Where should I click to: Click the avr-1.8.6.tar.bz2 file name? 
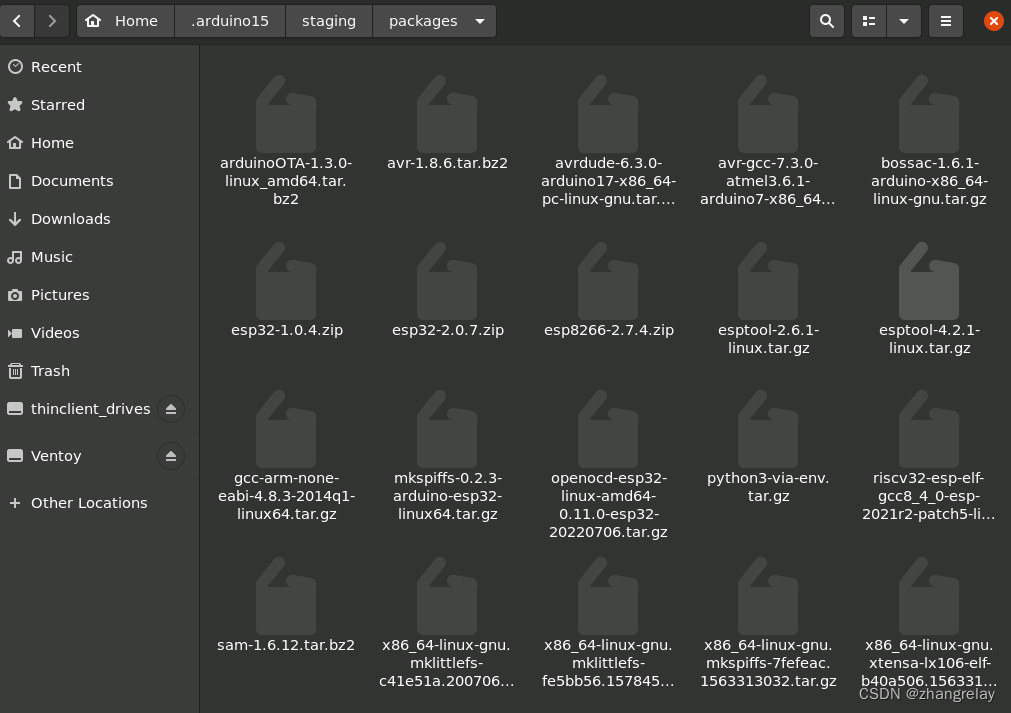pyautogui.click(x=447, y=163)
